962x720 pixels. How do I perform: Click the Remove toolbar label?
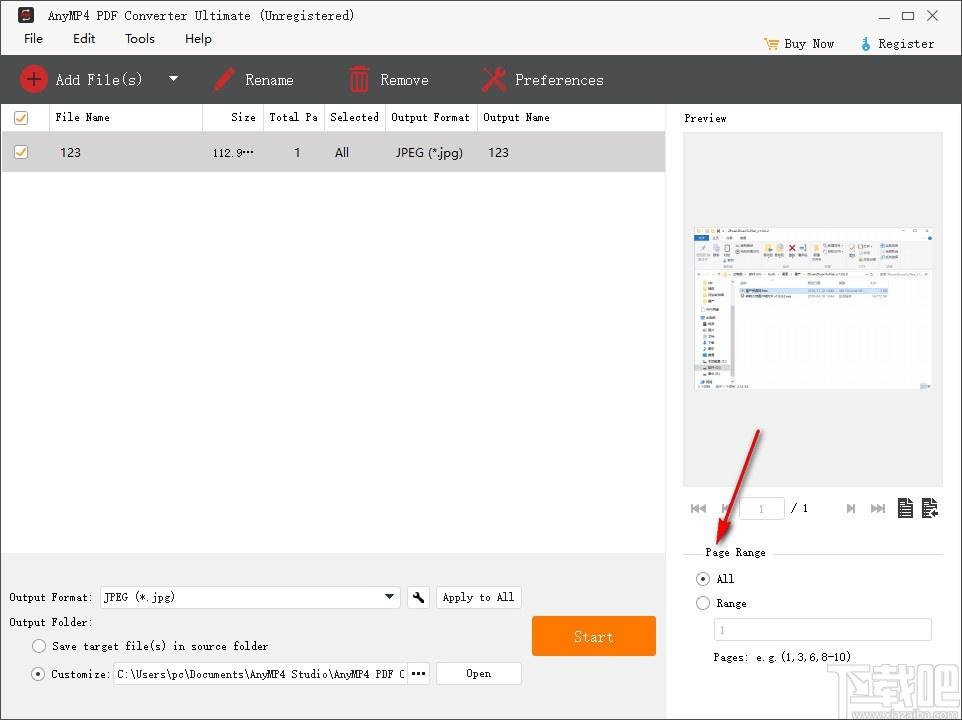click(404, 80)
